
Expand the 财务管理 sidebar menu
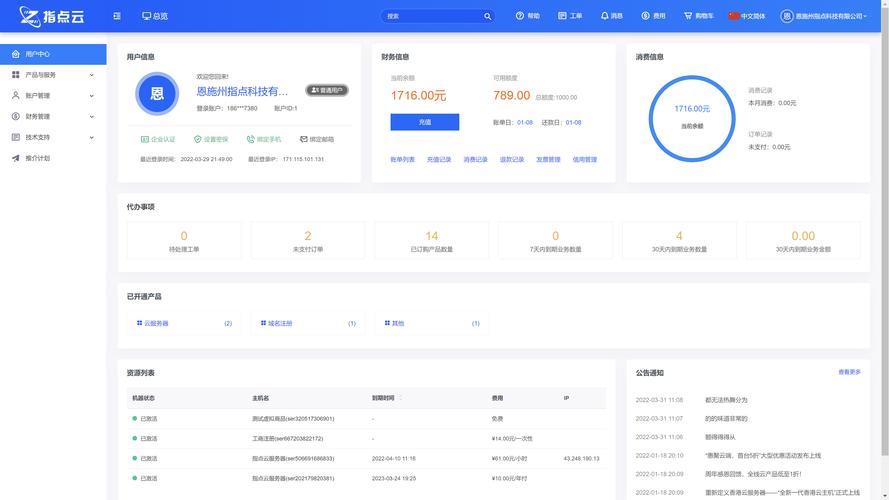pyautogui.click(x=53, y=116)
